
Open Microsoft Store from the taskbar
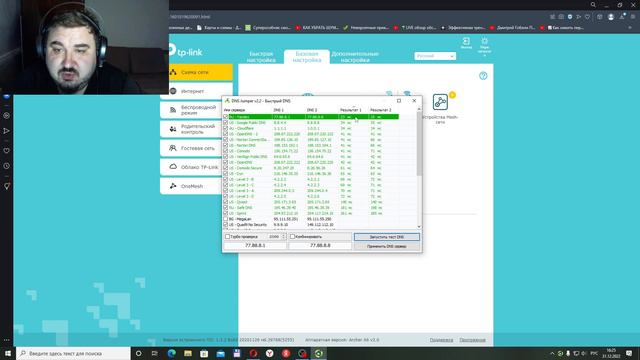(x=204, y=353)
